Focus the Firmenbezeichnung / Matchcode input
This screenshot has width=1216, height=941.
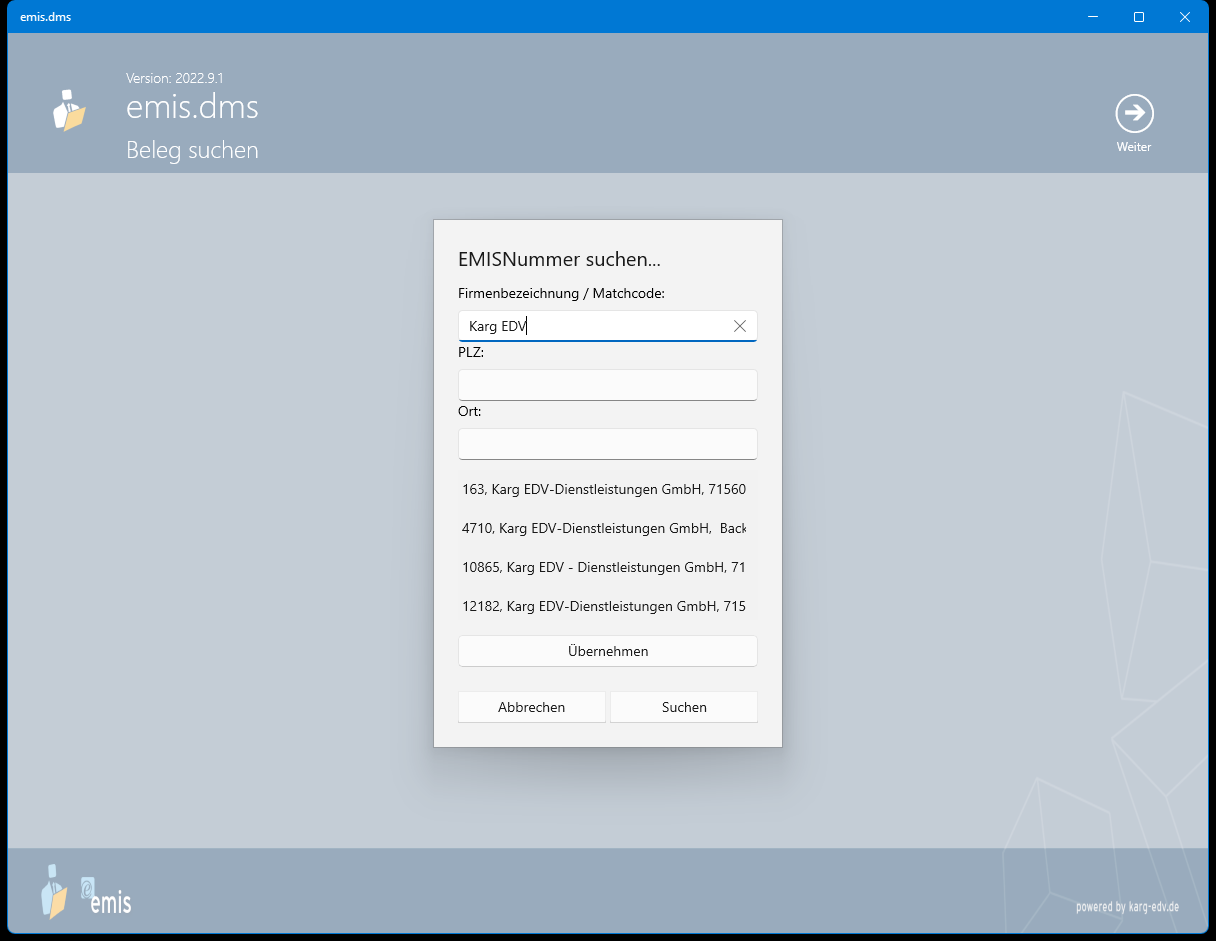(608, 326)
